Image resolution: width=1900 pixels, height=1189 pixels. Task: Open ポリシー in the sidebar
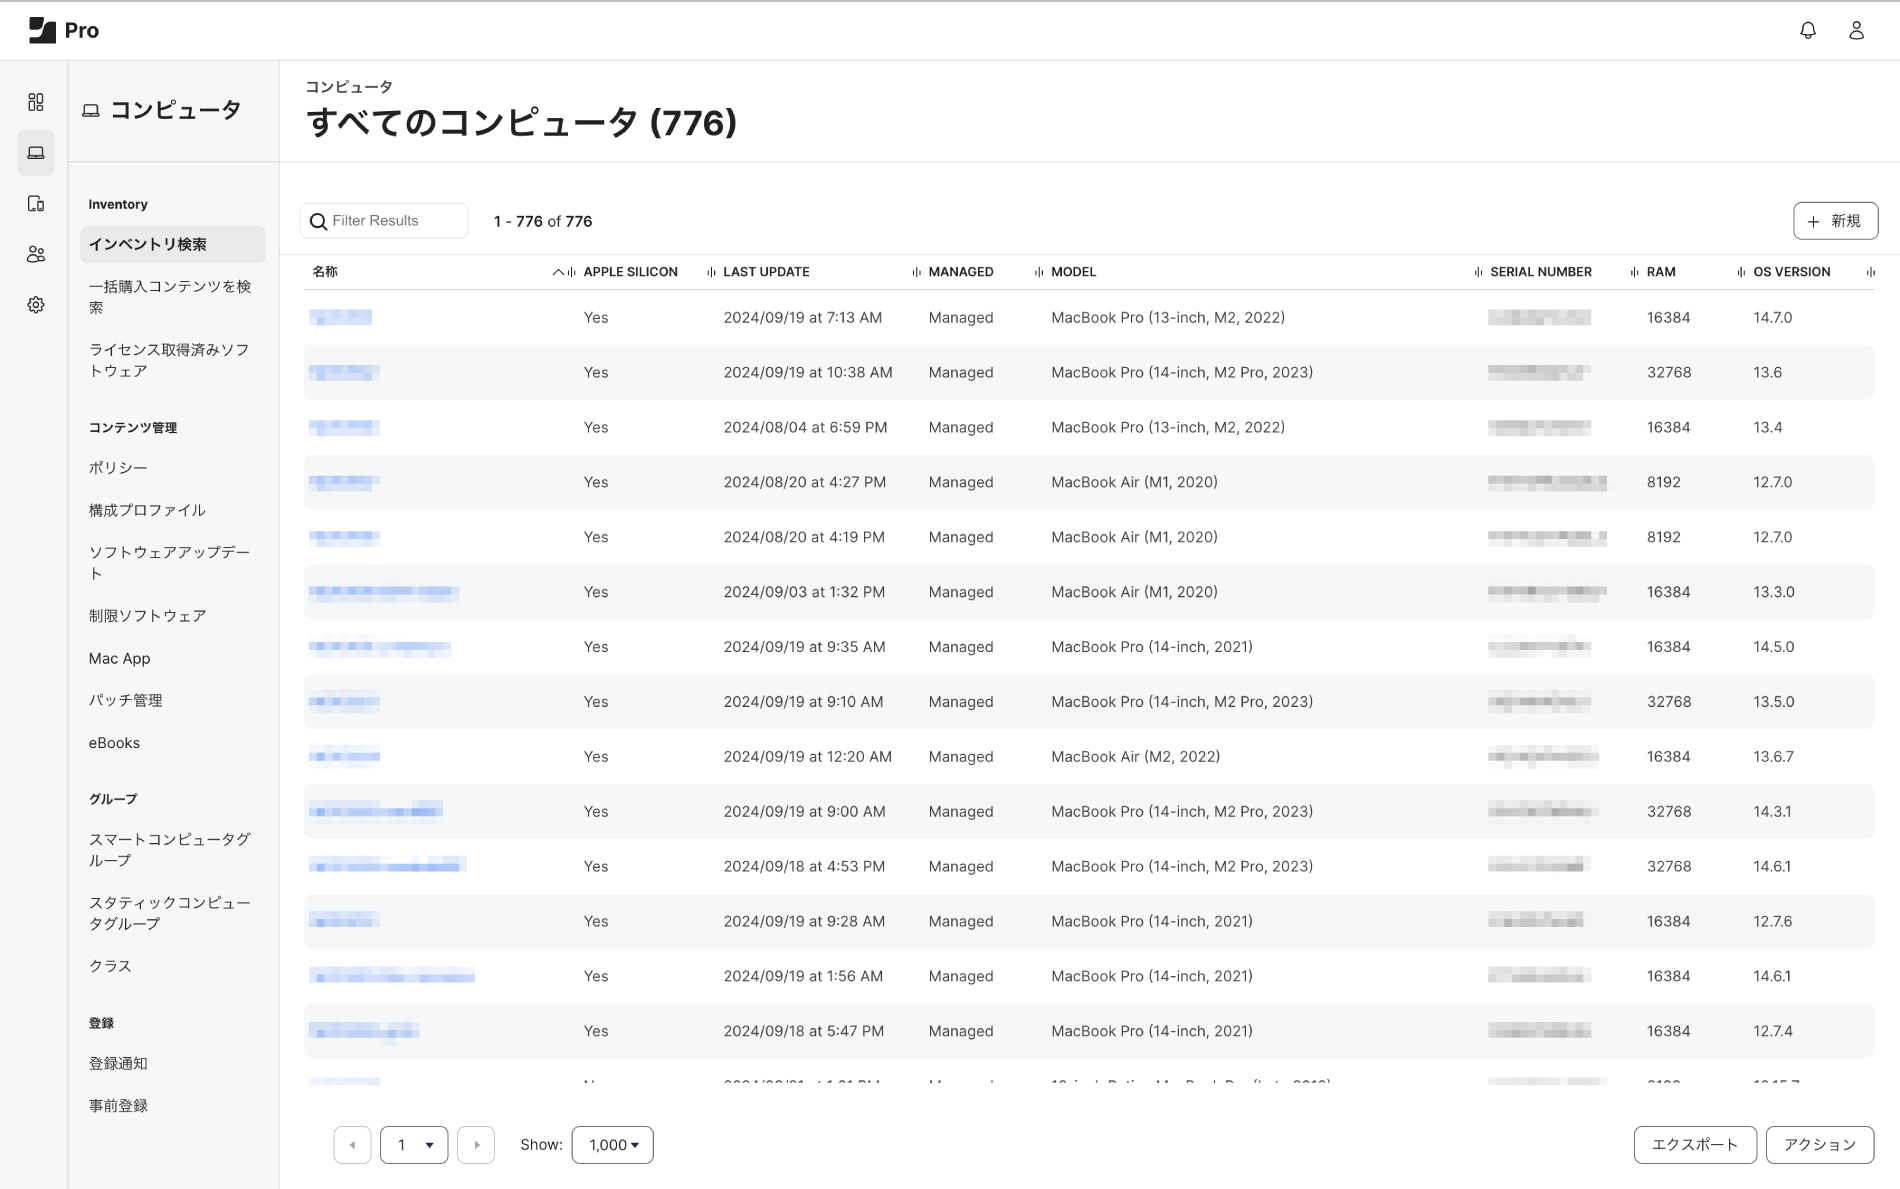click(x=118, y=468)
